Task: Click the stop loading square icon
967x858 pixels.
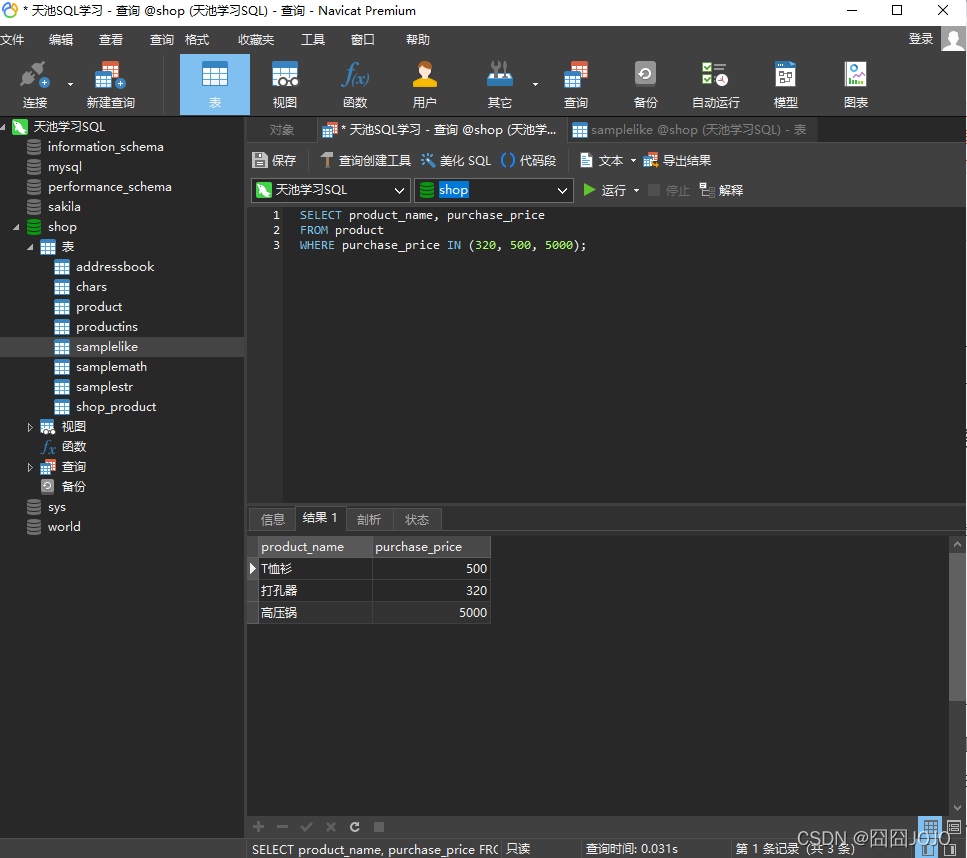Action: pyautogui.click(x=379, y=827)
